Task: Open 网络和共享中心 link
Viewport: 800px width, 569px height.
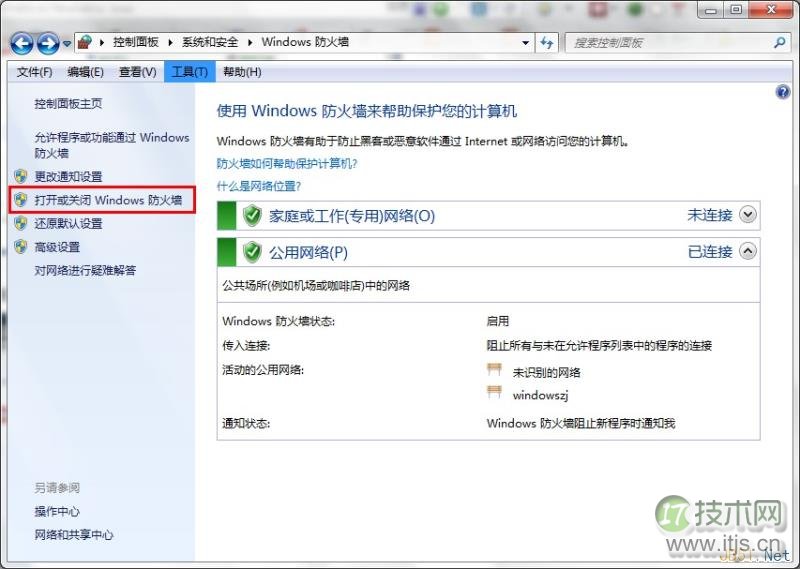Action: (x=74, y=535)
